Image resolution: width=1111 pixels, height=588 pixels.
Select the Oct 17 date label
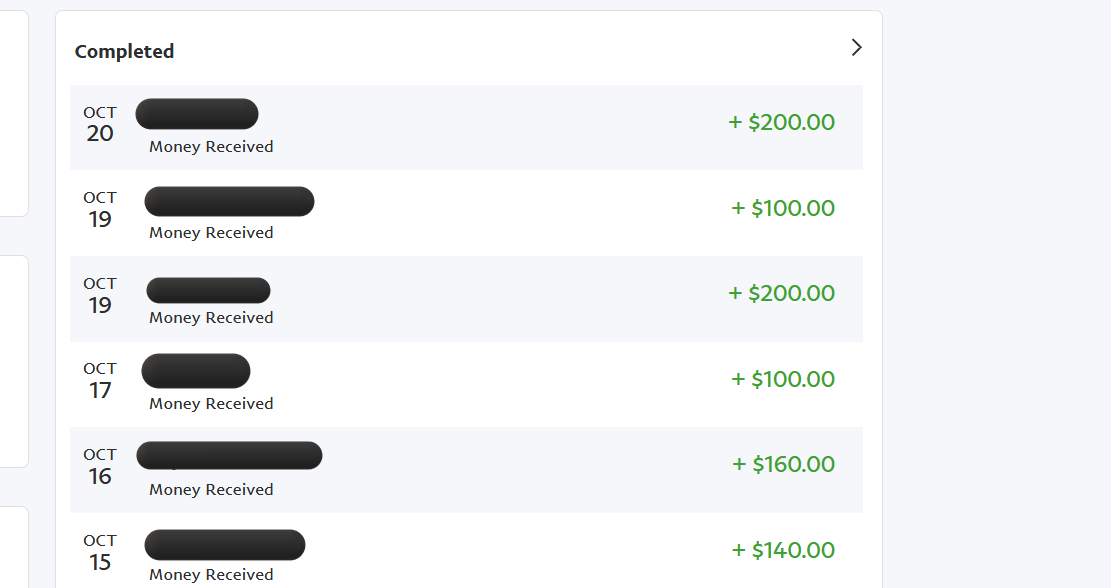click(100, 381)
